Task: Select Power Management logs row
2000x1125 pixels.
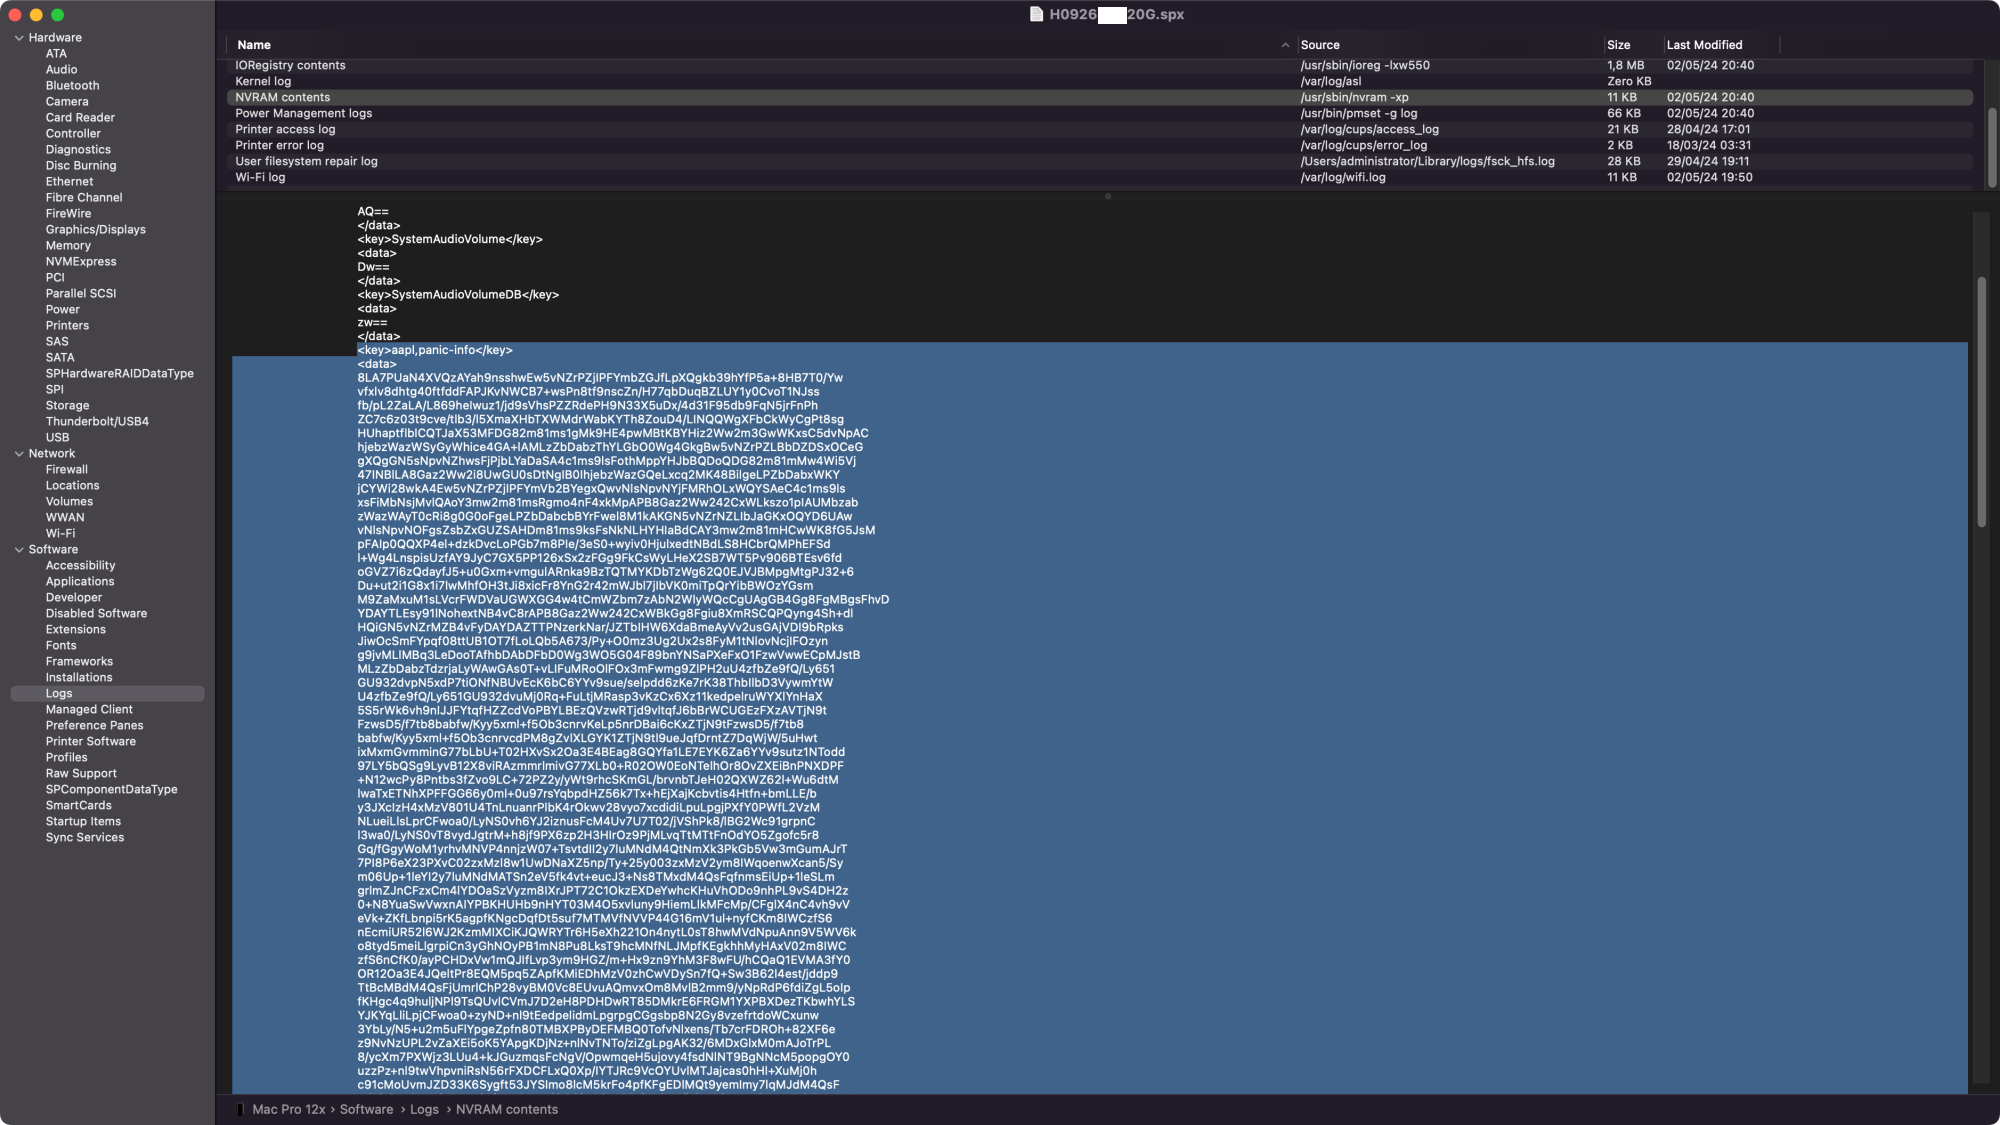Action: pyautogui.click(x=303, y=114)
